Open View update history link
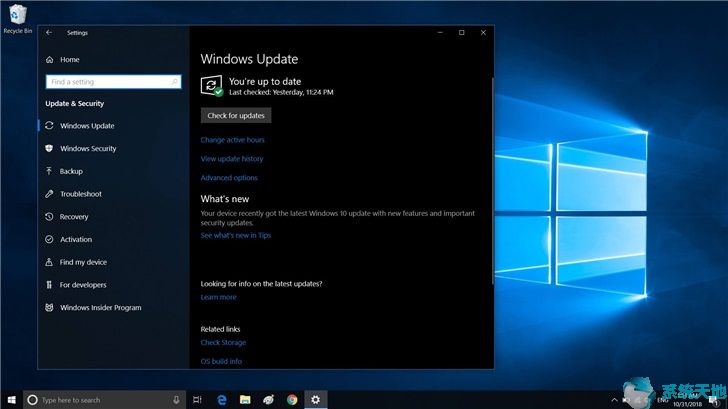The width and height of the screenshot is (728, 409). (x=232, y=159)
